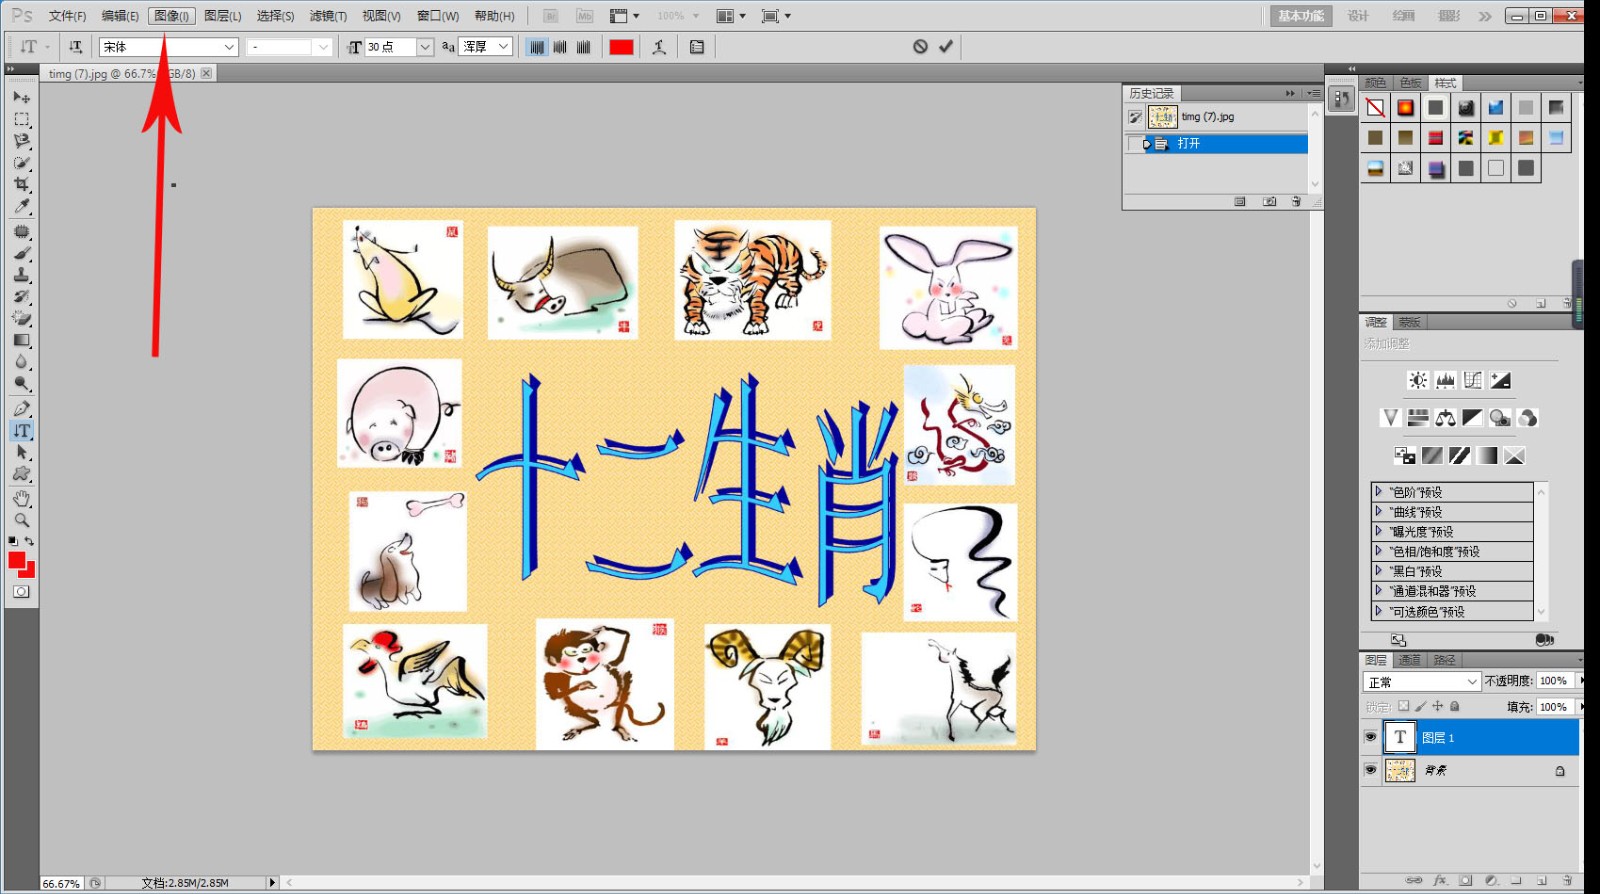
Task: Cancel the current text edit
Action: tap(920, 46)
